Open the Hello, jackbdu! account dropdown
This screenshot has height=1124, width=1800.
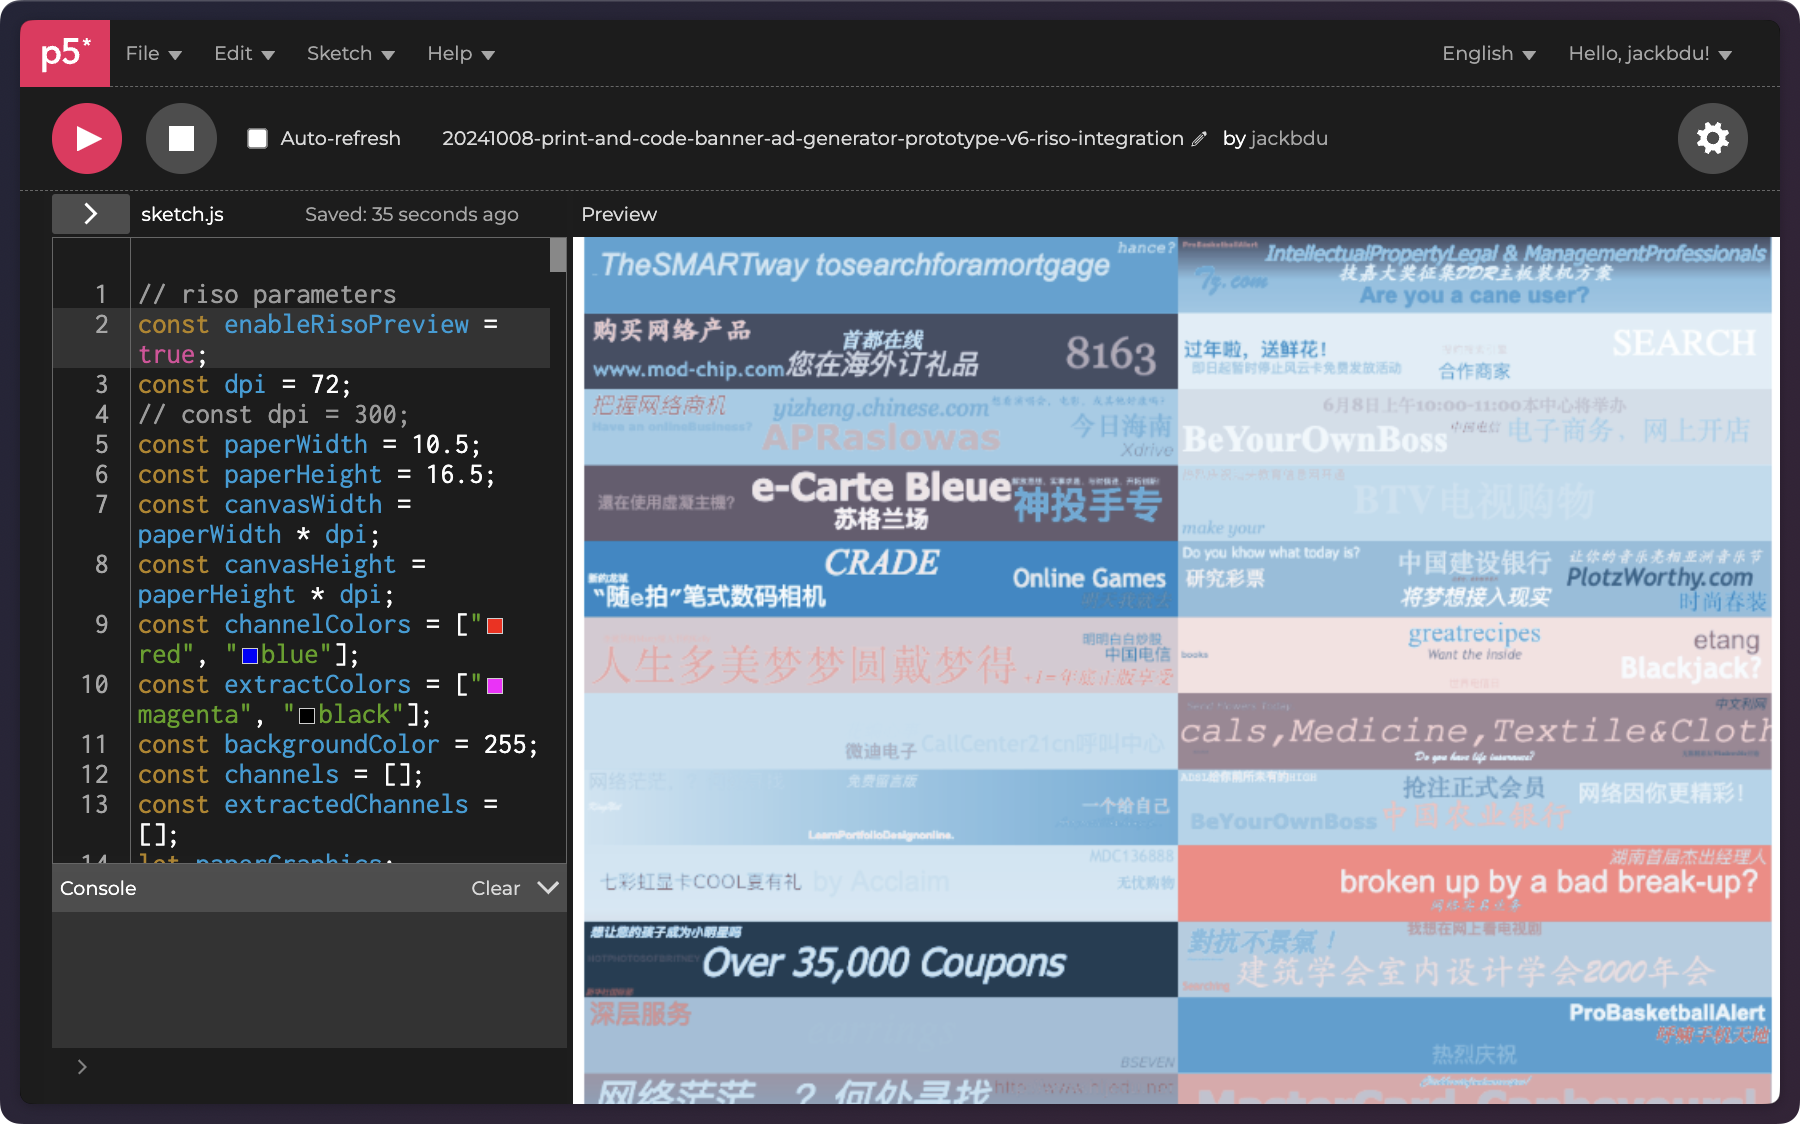coord(1649,54)
